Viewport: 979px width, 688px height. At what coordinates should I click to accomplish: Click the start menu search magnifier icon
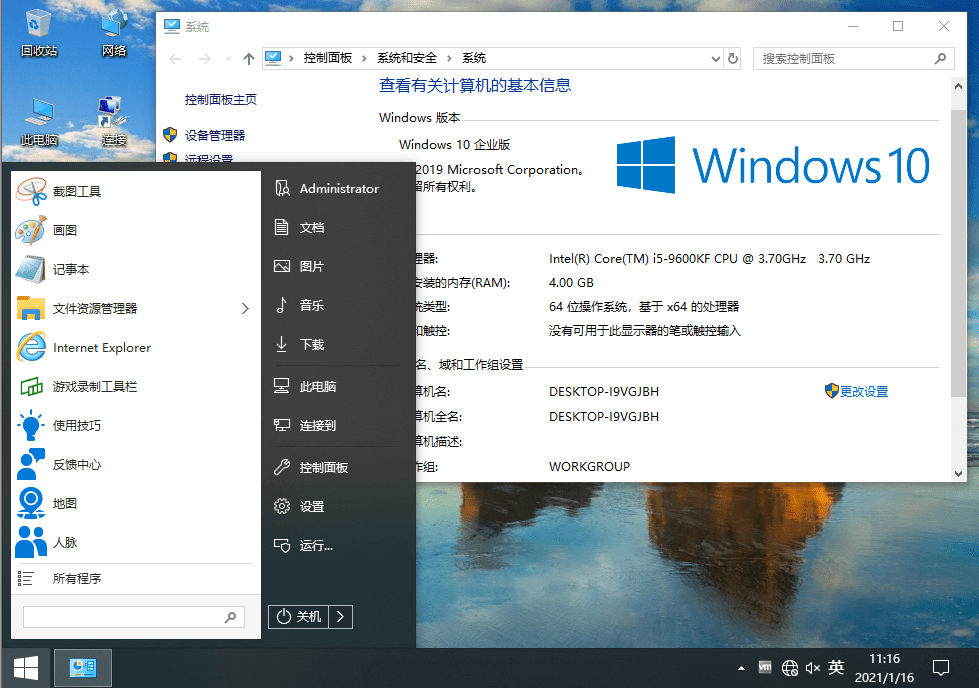(x=231, y=617)
